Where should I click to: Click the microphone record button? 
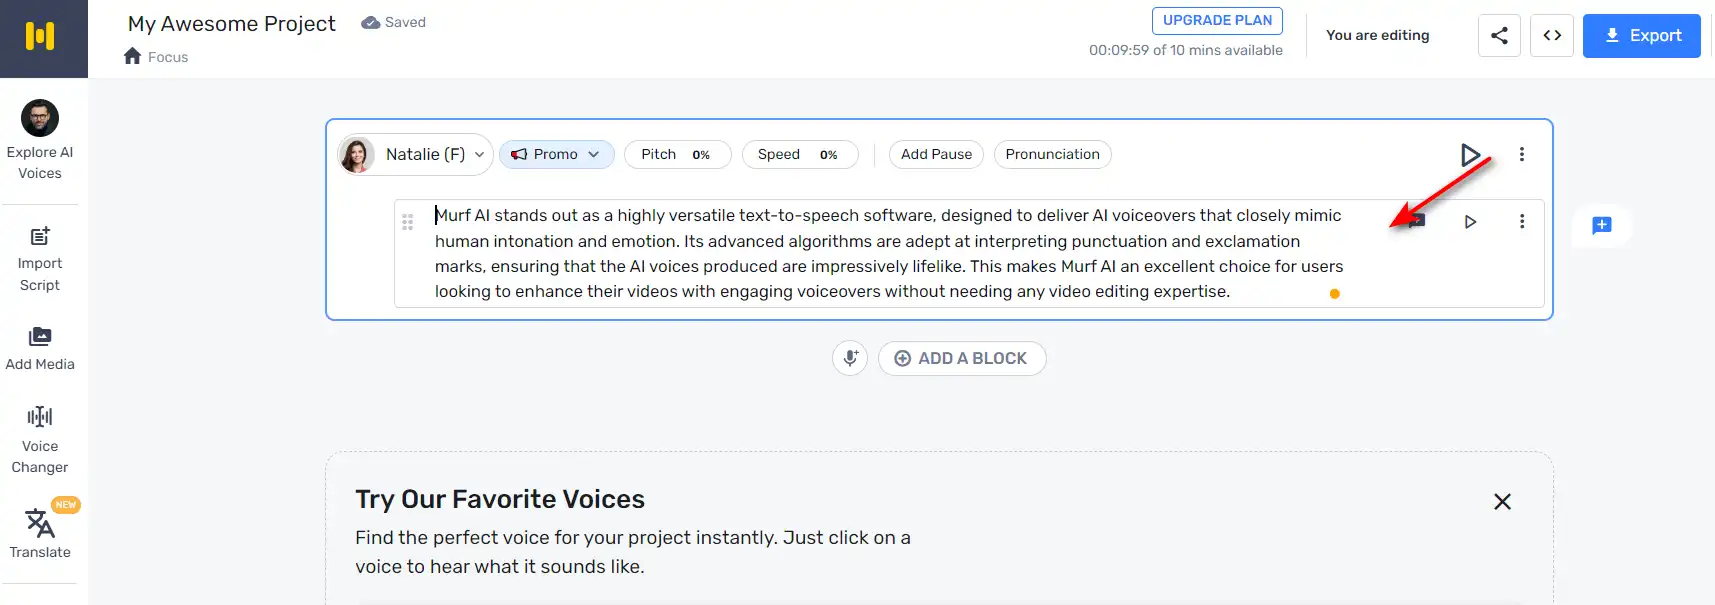[850, 358]
